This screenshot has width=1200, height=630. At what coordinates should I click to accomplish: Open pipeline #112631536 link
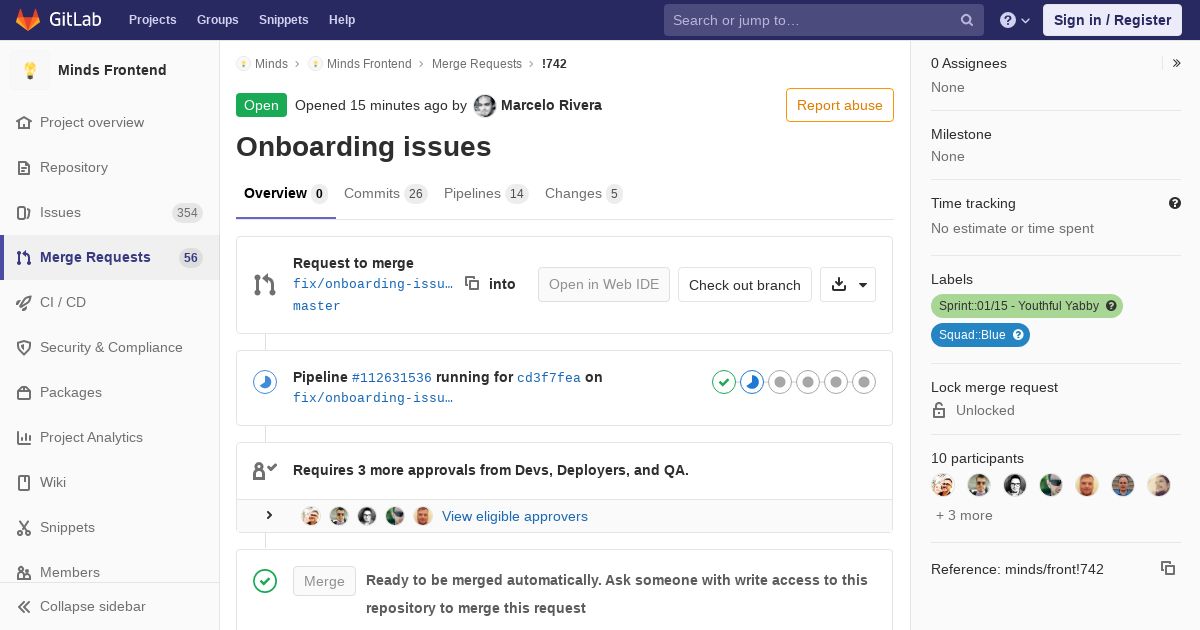tap(392, 378)
